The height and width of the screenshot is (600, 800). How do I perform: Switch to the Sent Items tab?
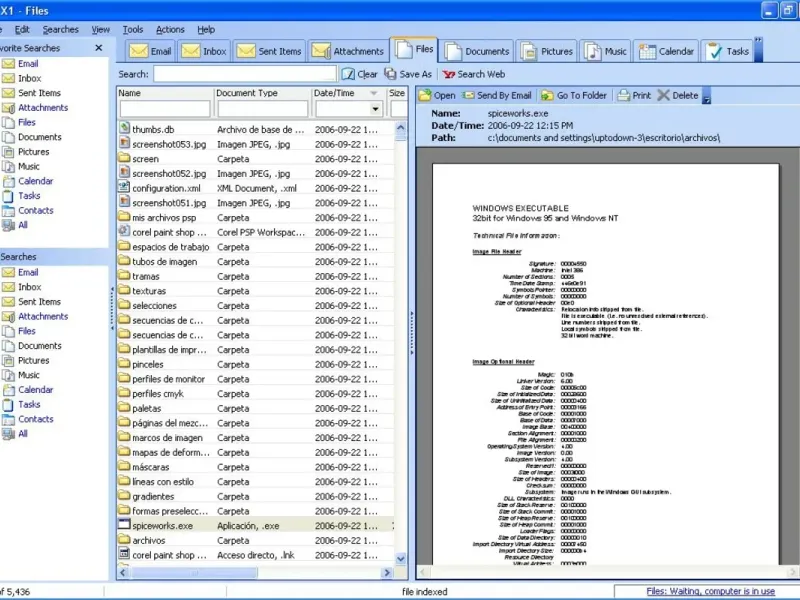coord(269,51)
